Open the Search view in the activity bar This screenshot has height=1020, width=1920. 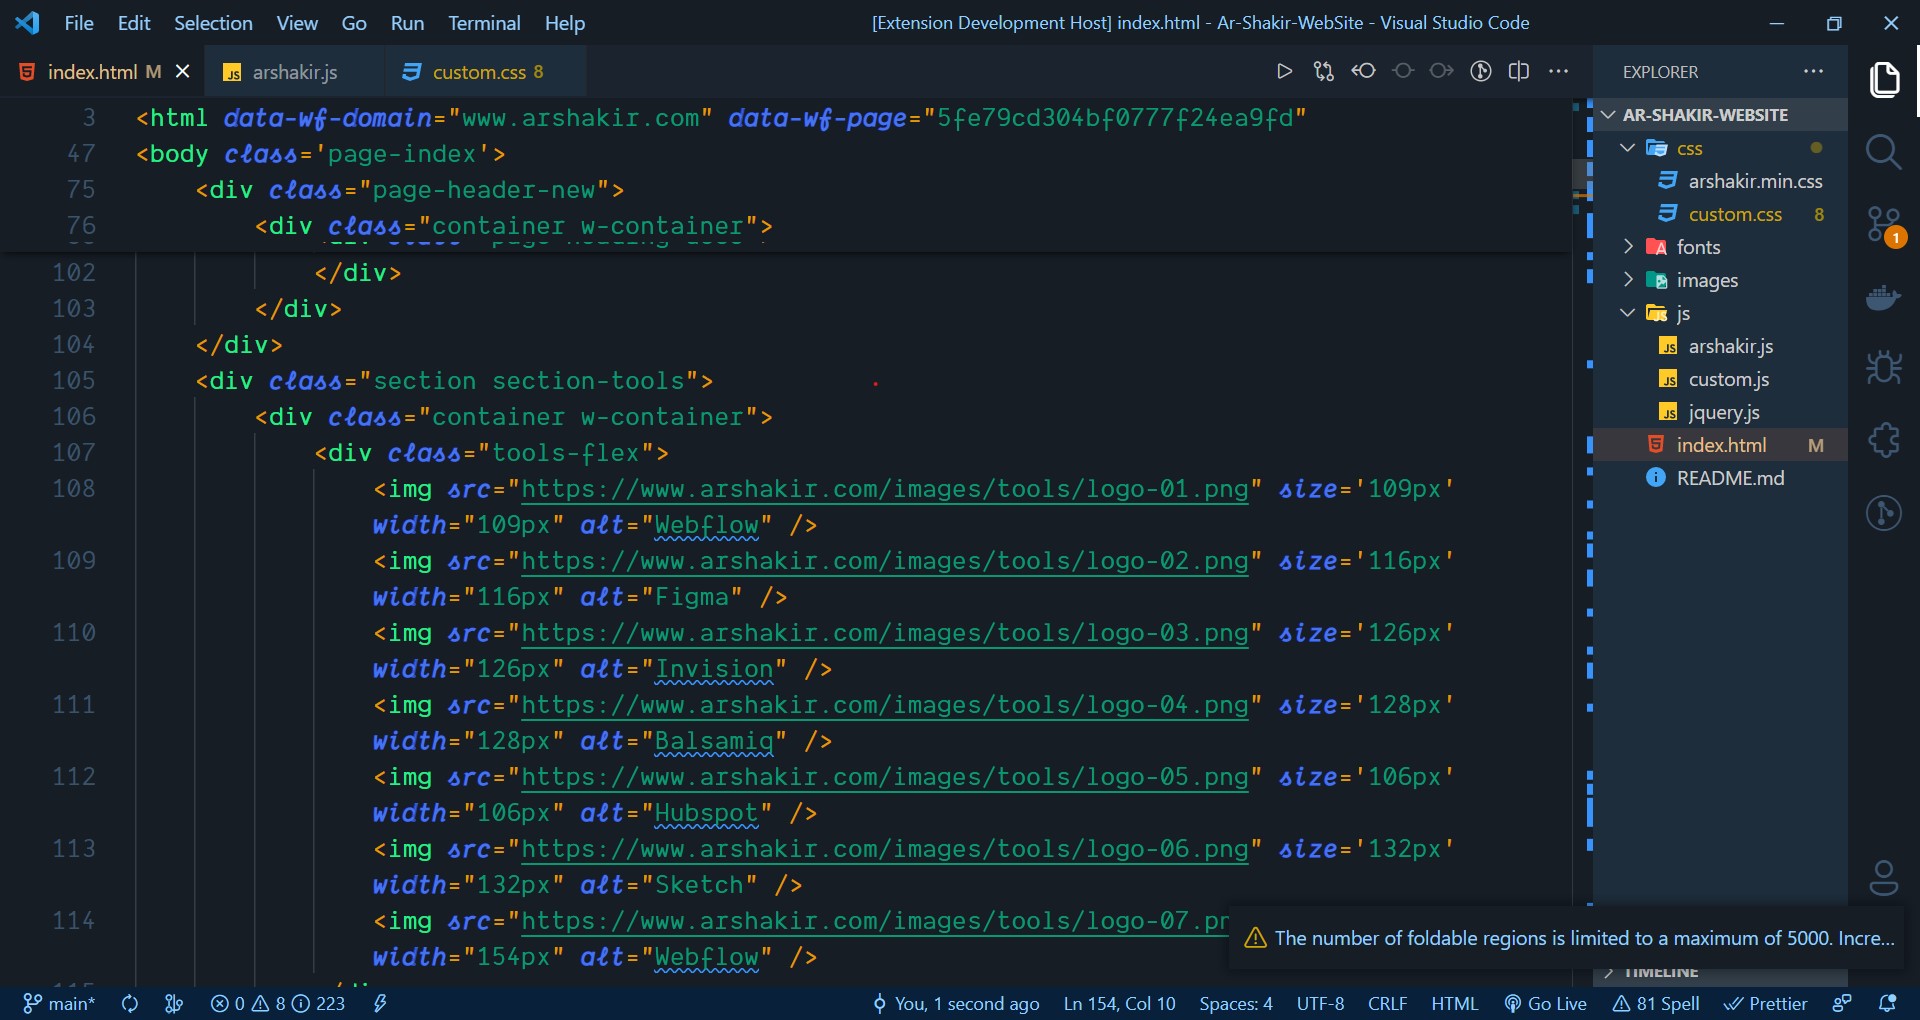1884,152
